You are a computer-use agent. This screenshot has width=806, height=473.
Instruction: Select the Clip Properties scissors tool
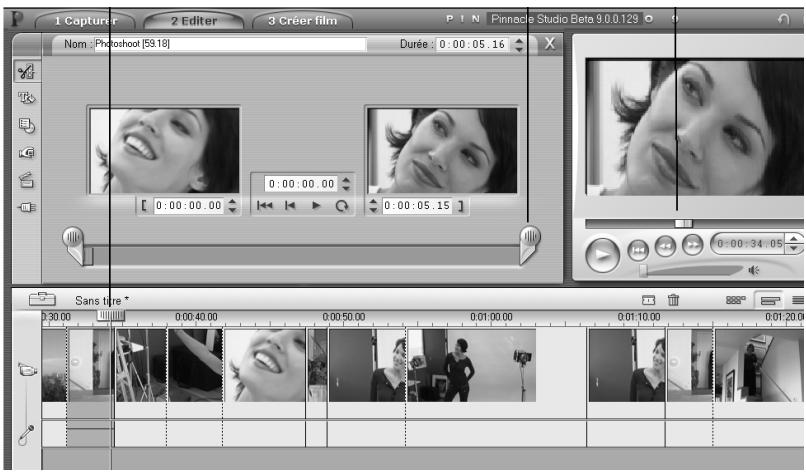pos(26,71)
